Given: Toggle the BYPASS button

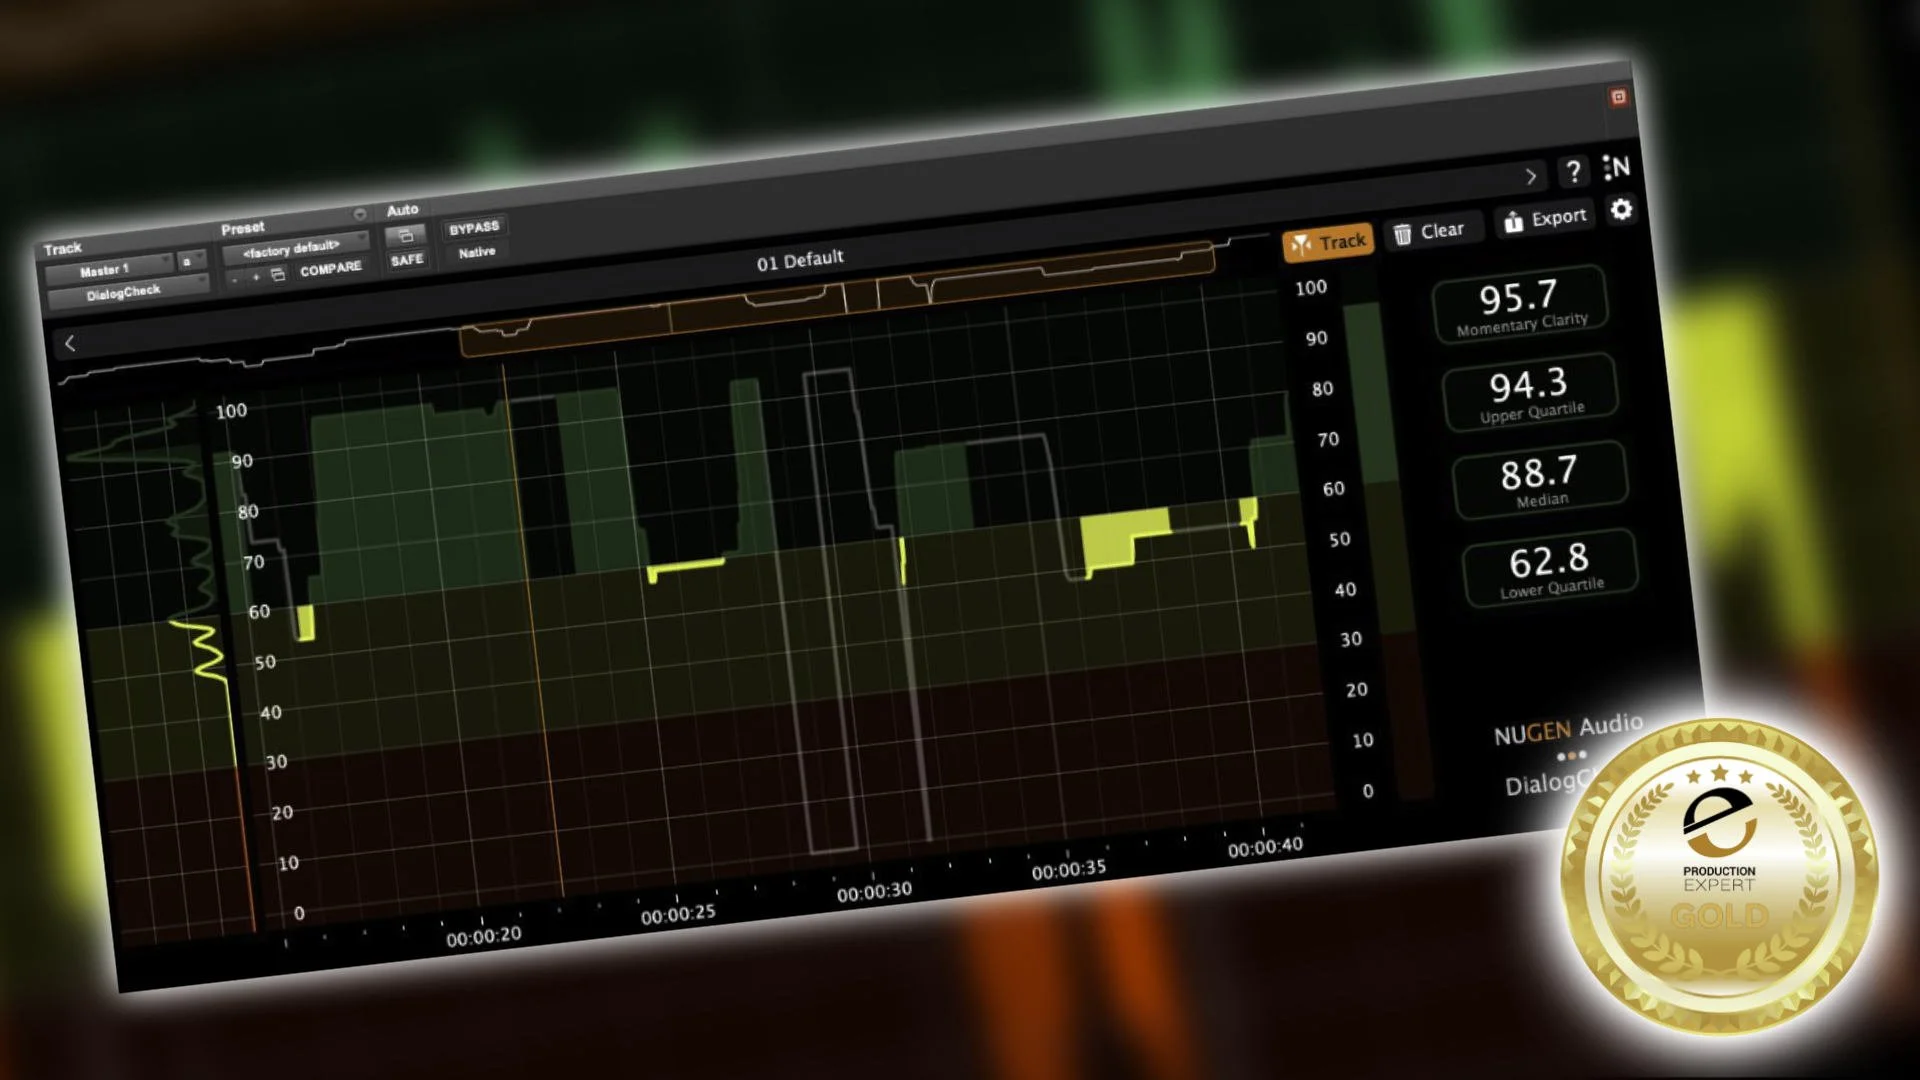Looking at the screenshot, I should coord(474,228).
